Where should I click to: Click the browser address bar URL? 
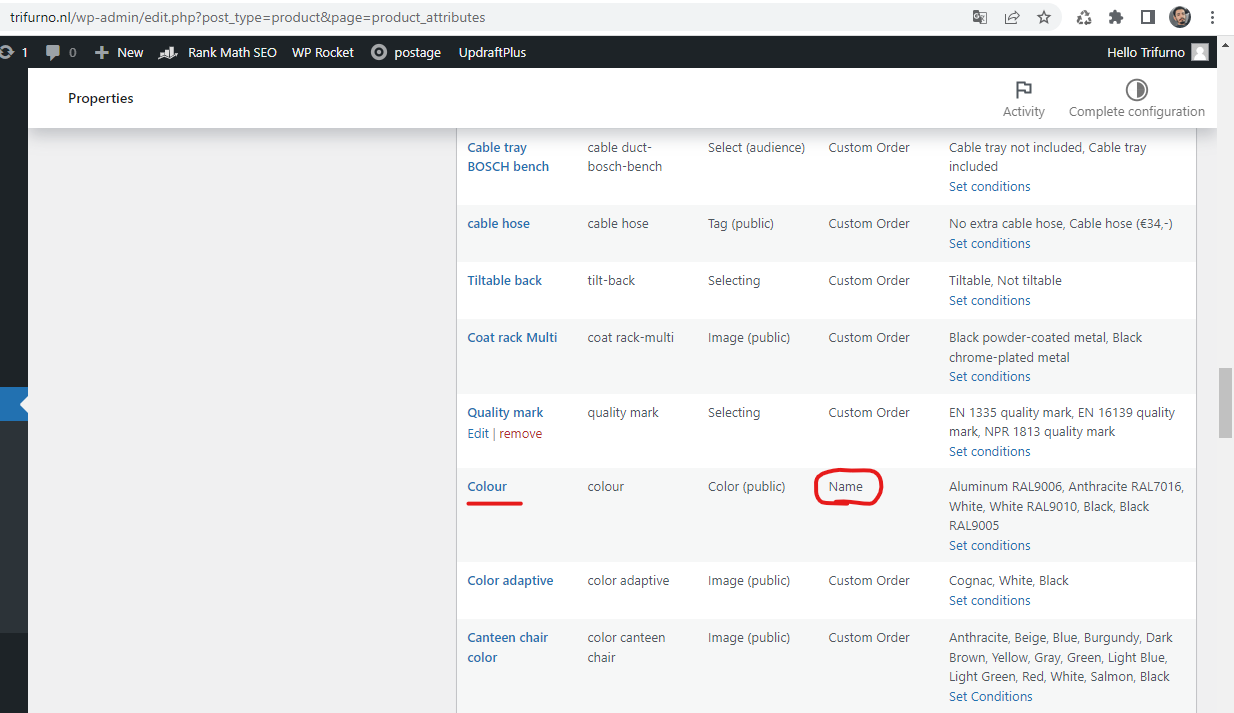(248, 17)
